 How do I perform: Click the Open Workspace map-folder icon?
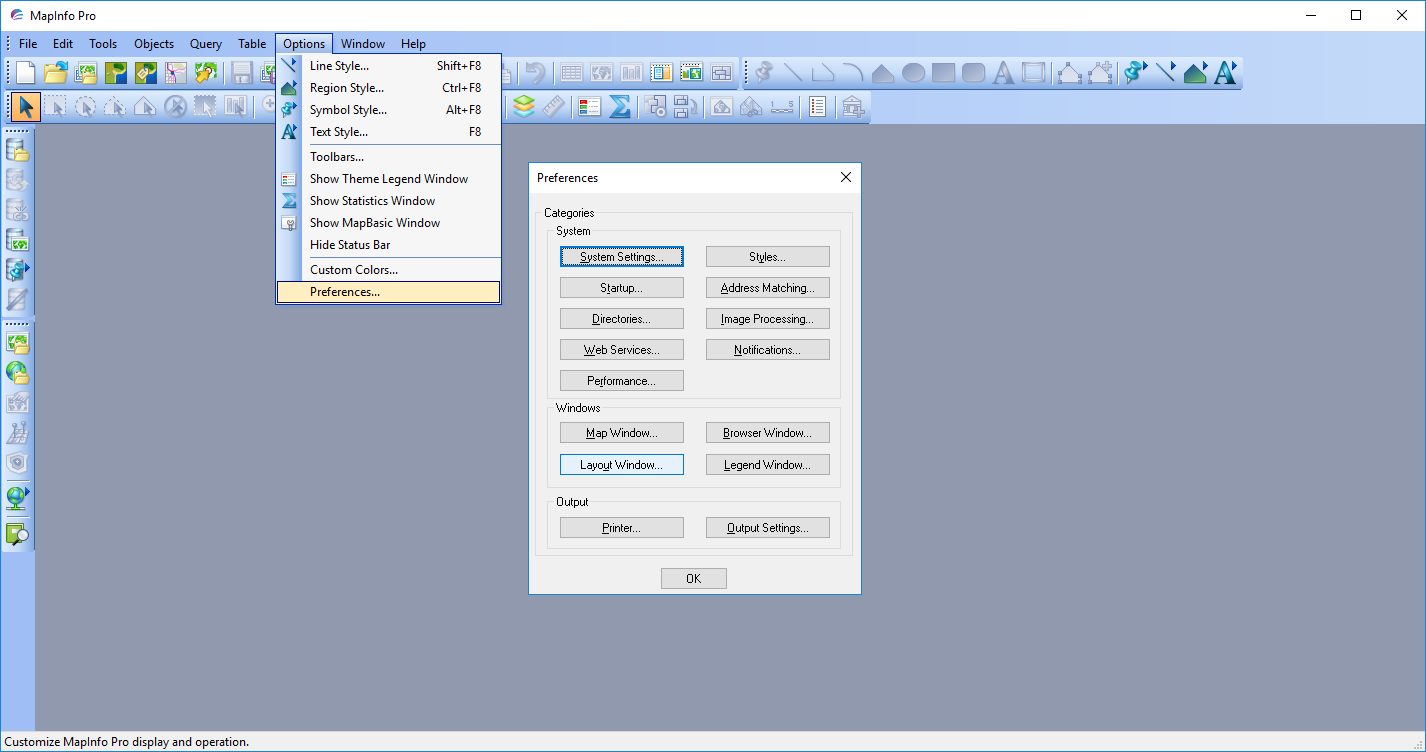(x=85, y=73)
